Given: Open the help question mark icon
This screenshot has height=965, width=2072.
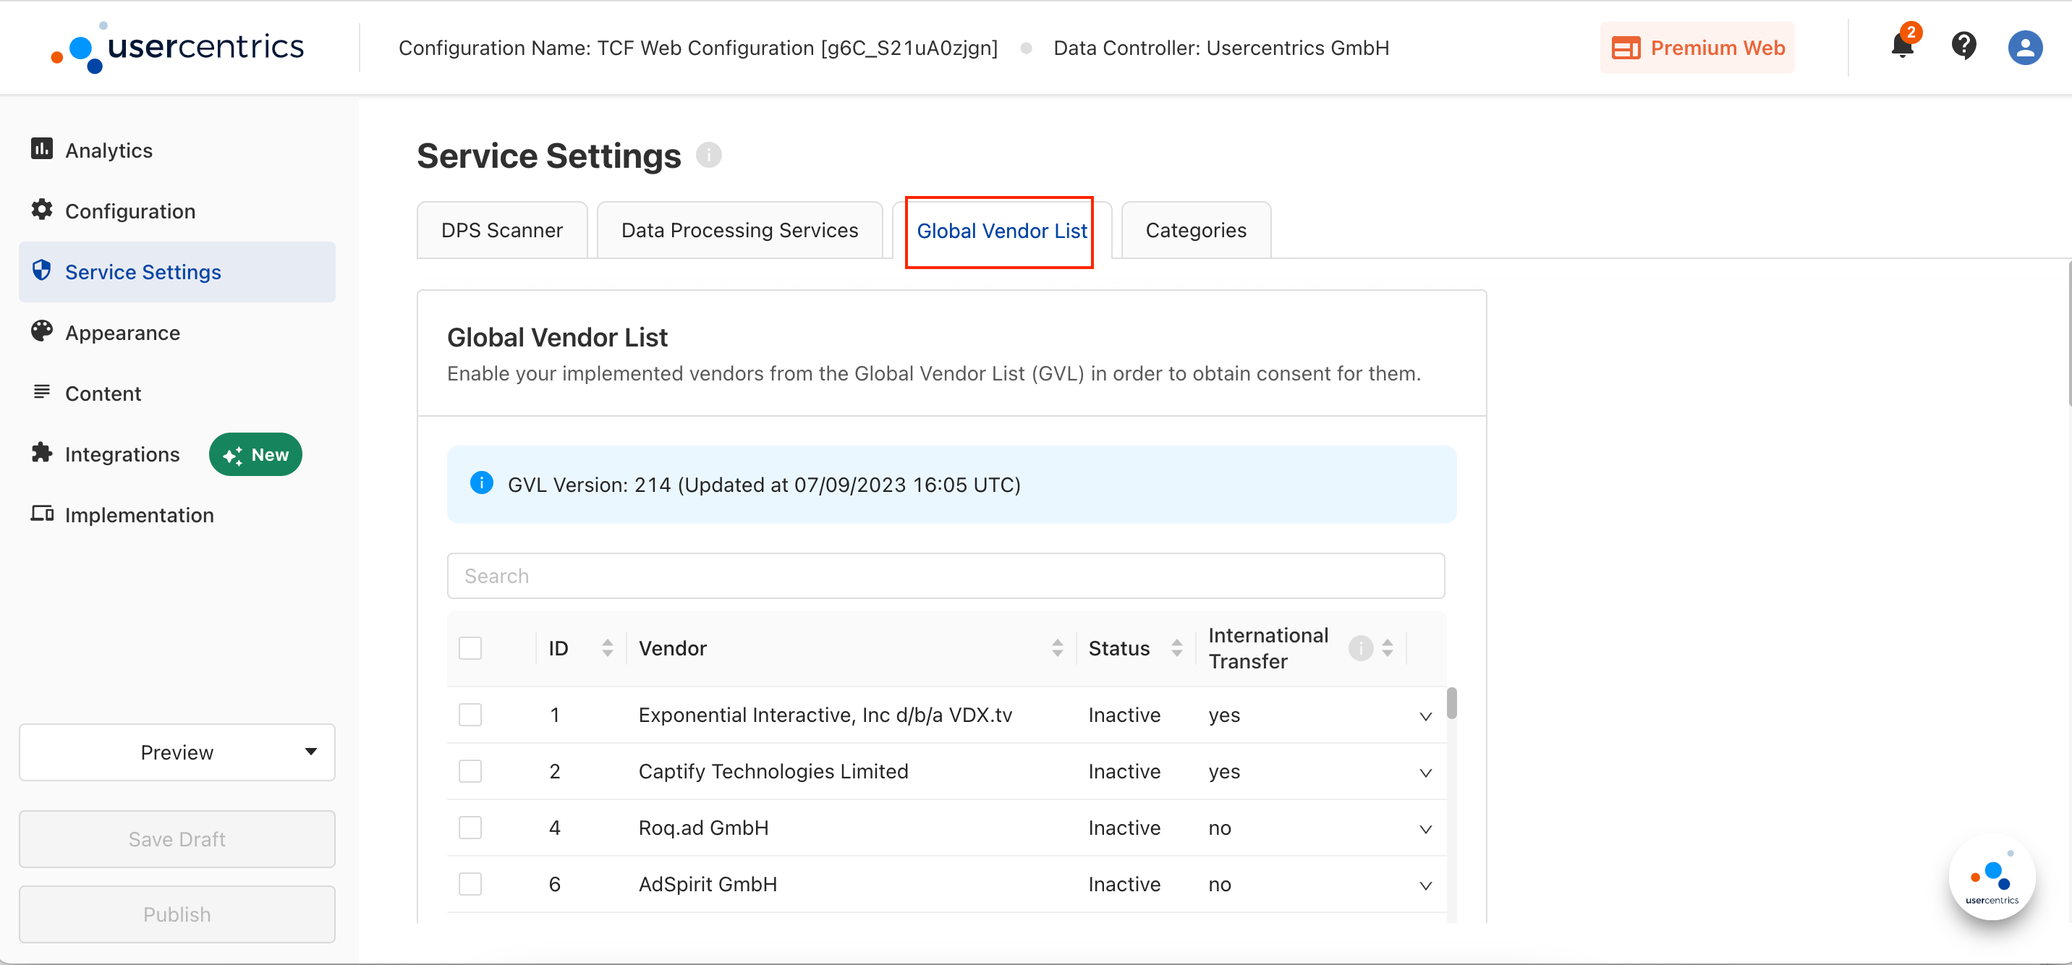Looking at the screenshot, I should point(1964,46).
